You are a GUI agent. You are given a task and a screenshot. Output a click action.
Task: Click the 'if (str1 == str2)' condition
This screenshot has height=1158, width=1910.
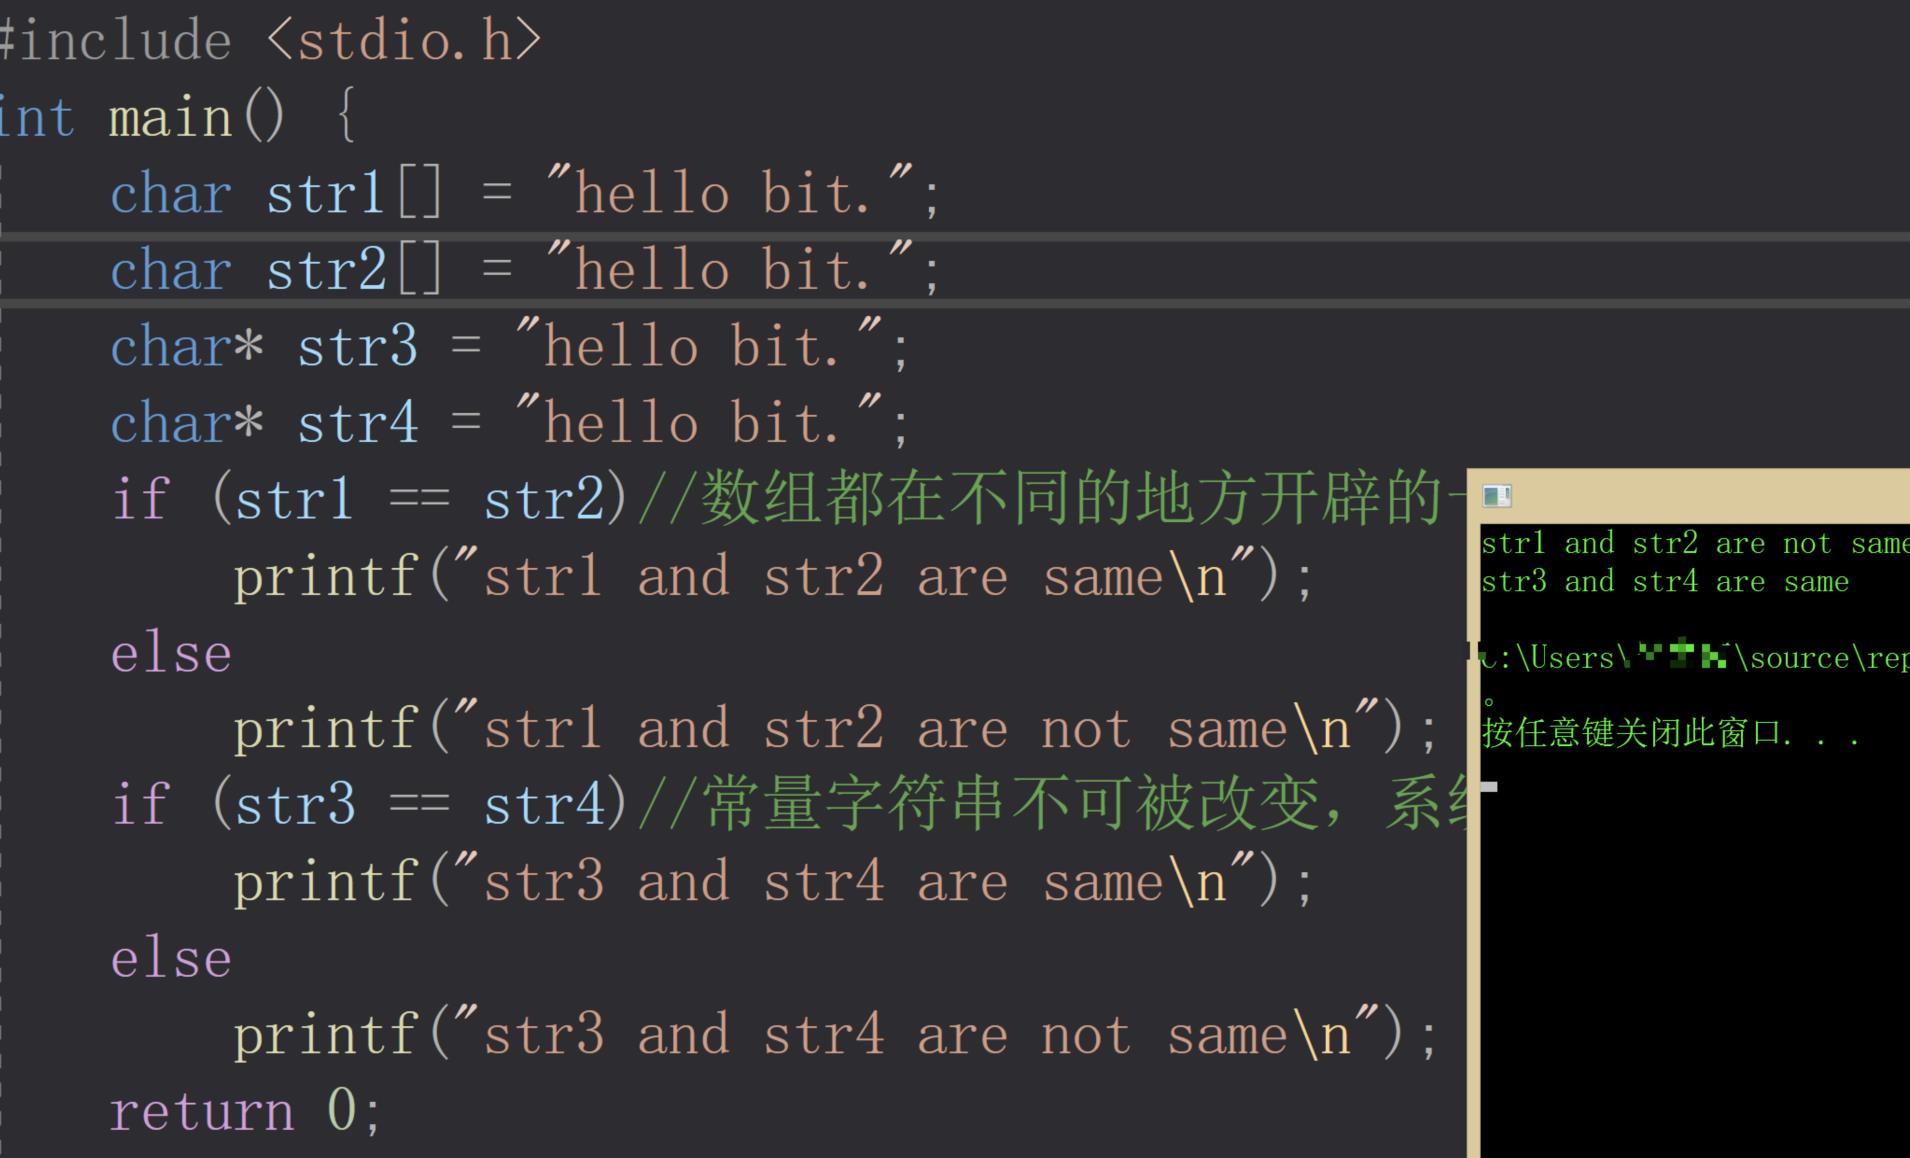tap(370, 499)
